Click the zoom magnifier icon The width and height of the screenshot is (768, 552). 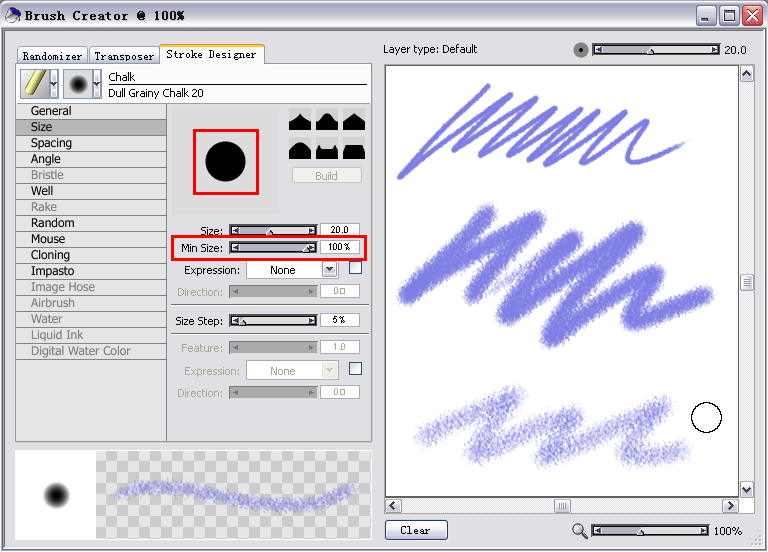pyautogui.click(x=580, y=531)
